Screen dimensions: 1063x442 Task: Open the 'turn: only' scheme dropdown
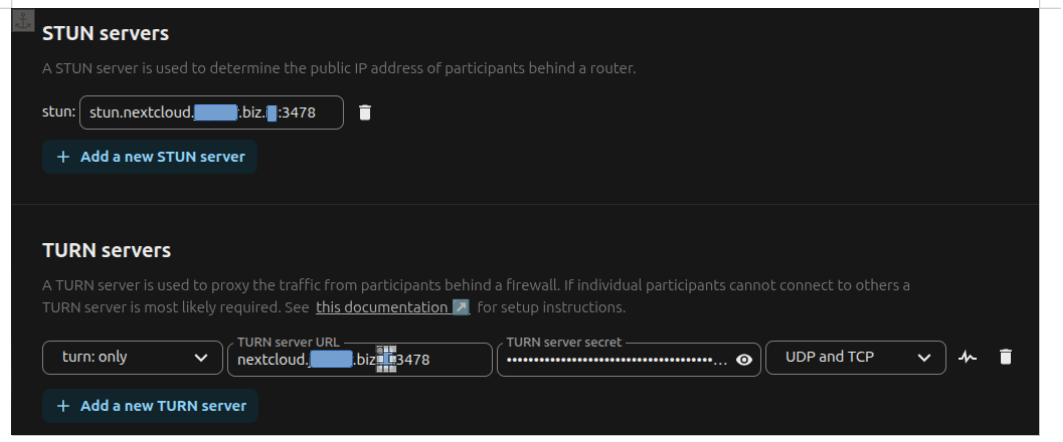tap(132, 357)
